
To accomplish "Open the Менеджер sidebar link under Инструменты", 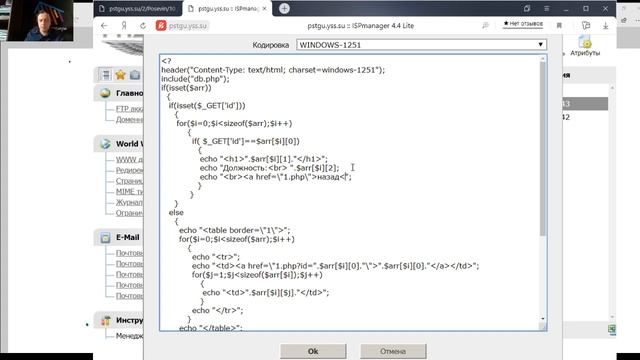I will pos(129,336).
